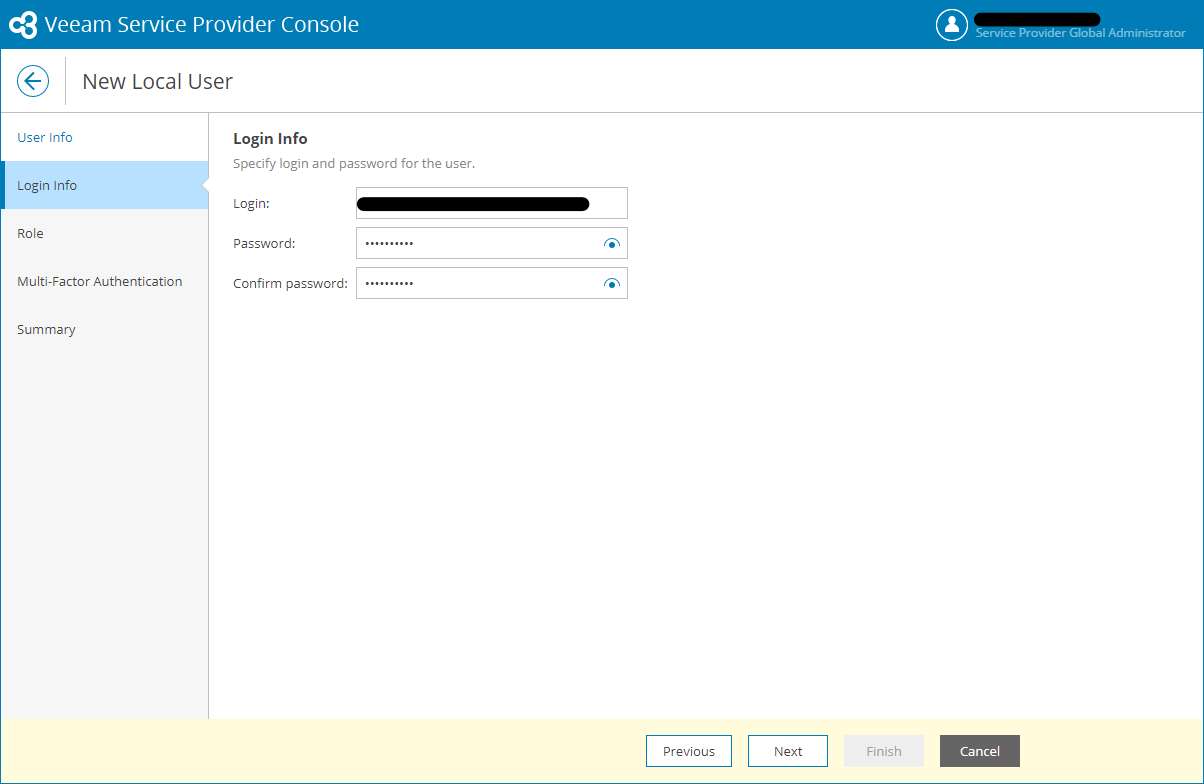Click the New Local User heading
Image resolution: width=1204 pixels, height=784 pixels.
(x=157, y=82)
